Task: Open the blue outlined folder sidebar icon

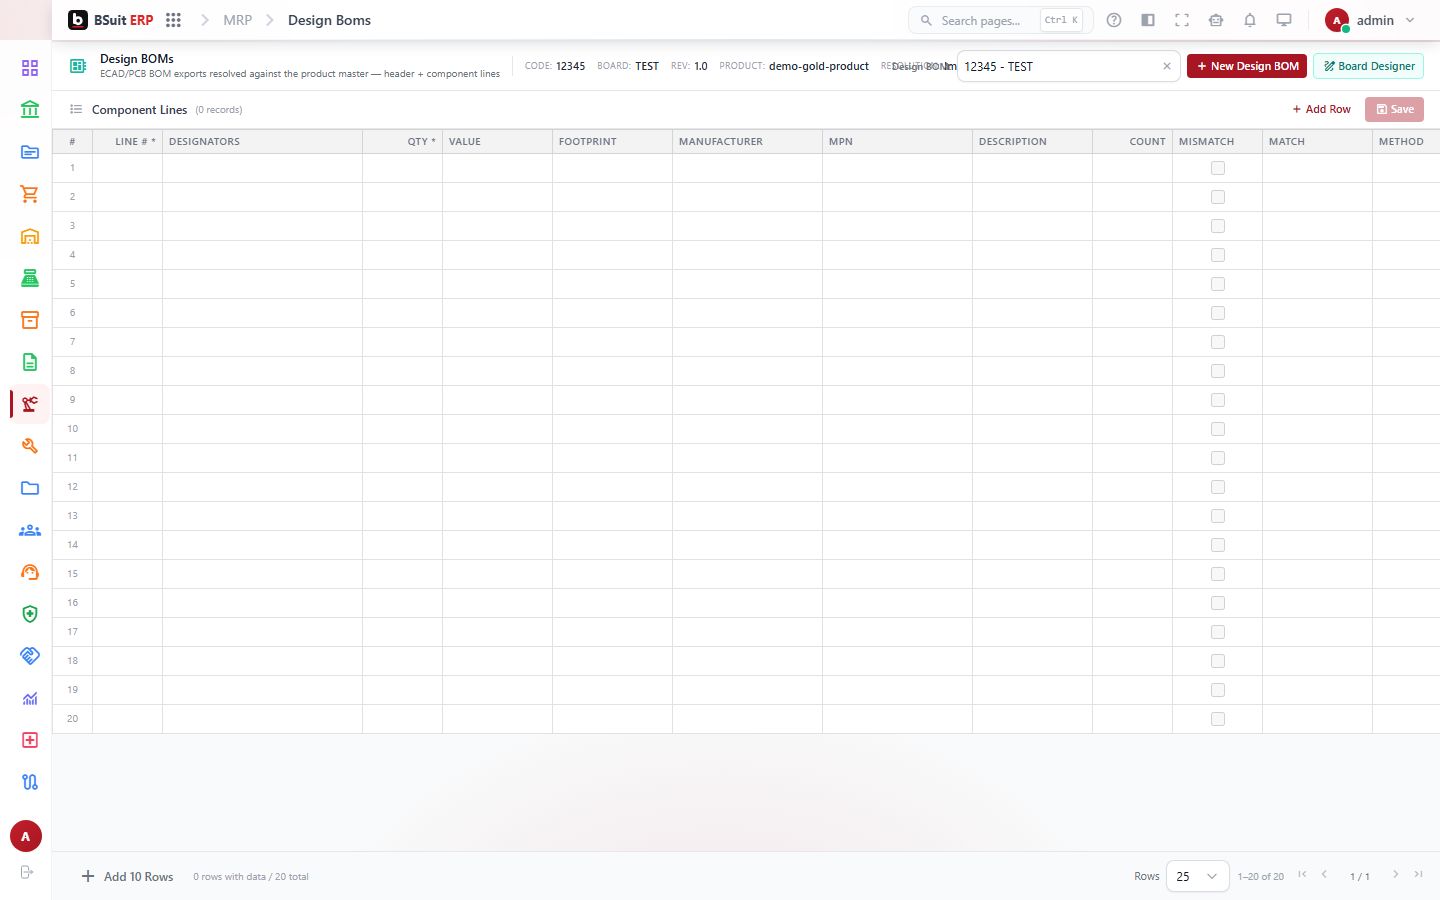Action: tap(29, 488)
